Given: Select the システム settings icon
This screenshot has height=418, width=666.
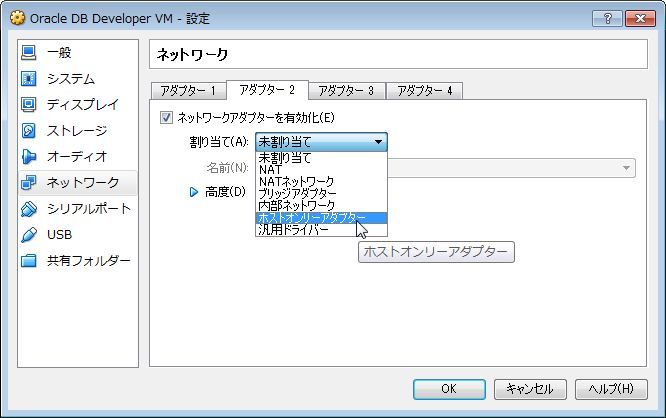Looking at the screenshot, I should point(28,79).
